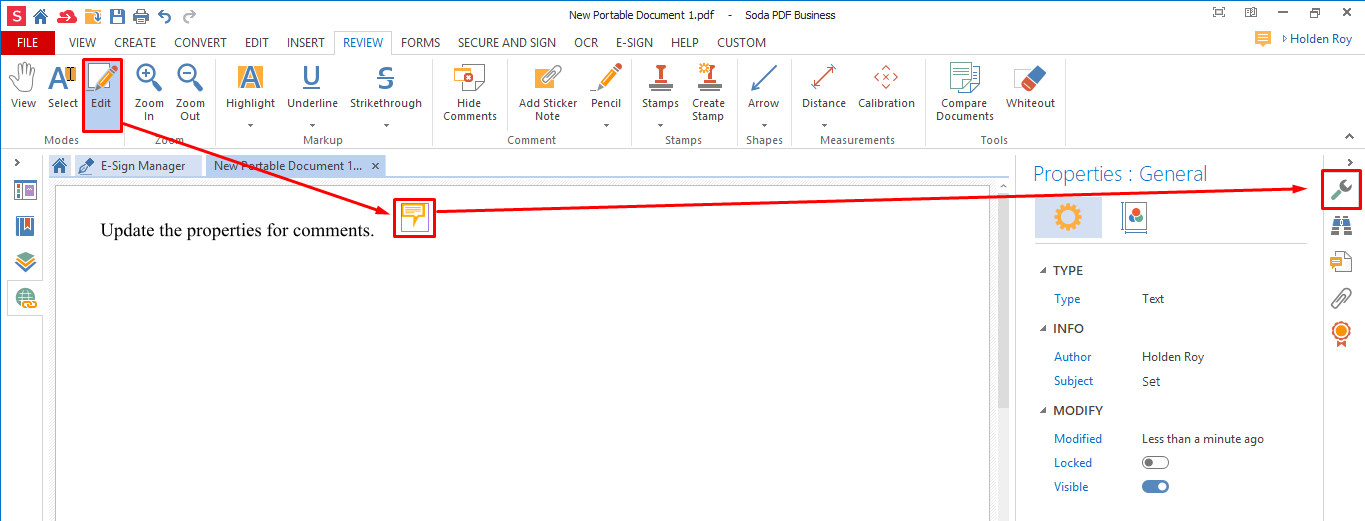Pick the Distance measurement tool
Image resolution: width=1365 pixels, height=521 pixels.
click(x=824, y=86)
